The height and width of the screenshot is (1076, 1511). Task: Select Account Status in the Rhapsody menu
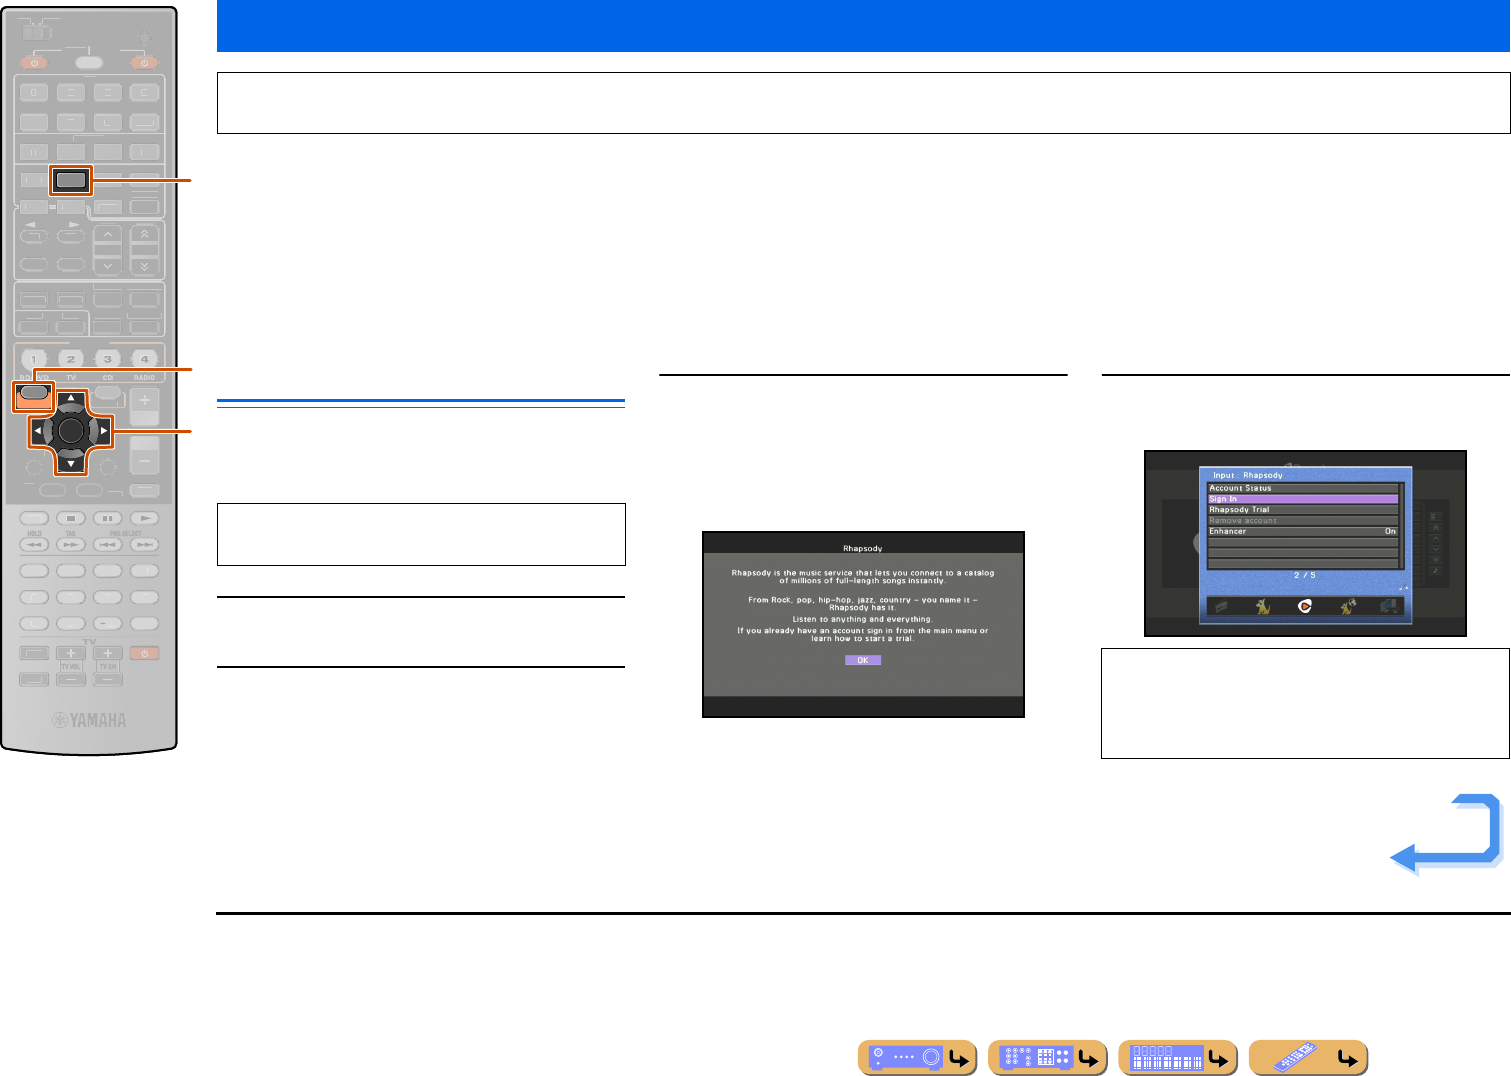tap(1303, 488)
